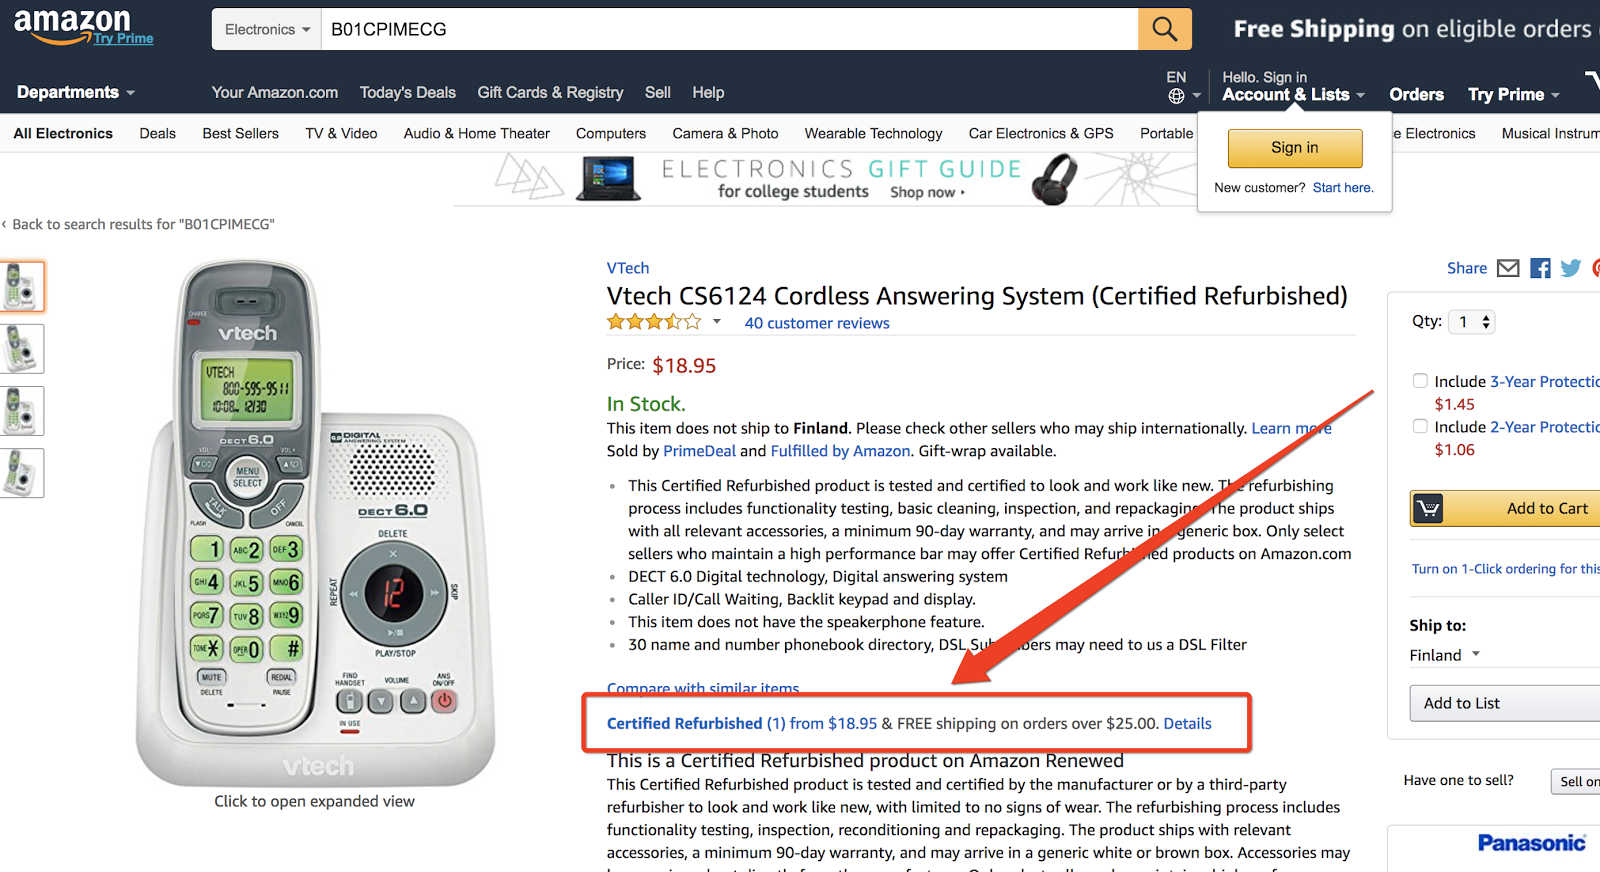Image resolution: width=1600 pixels, height=872 pixels.
Task: Expand the Departments menu
Action: click(x=76, y=92)
